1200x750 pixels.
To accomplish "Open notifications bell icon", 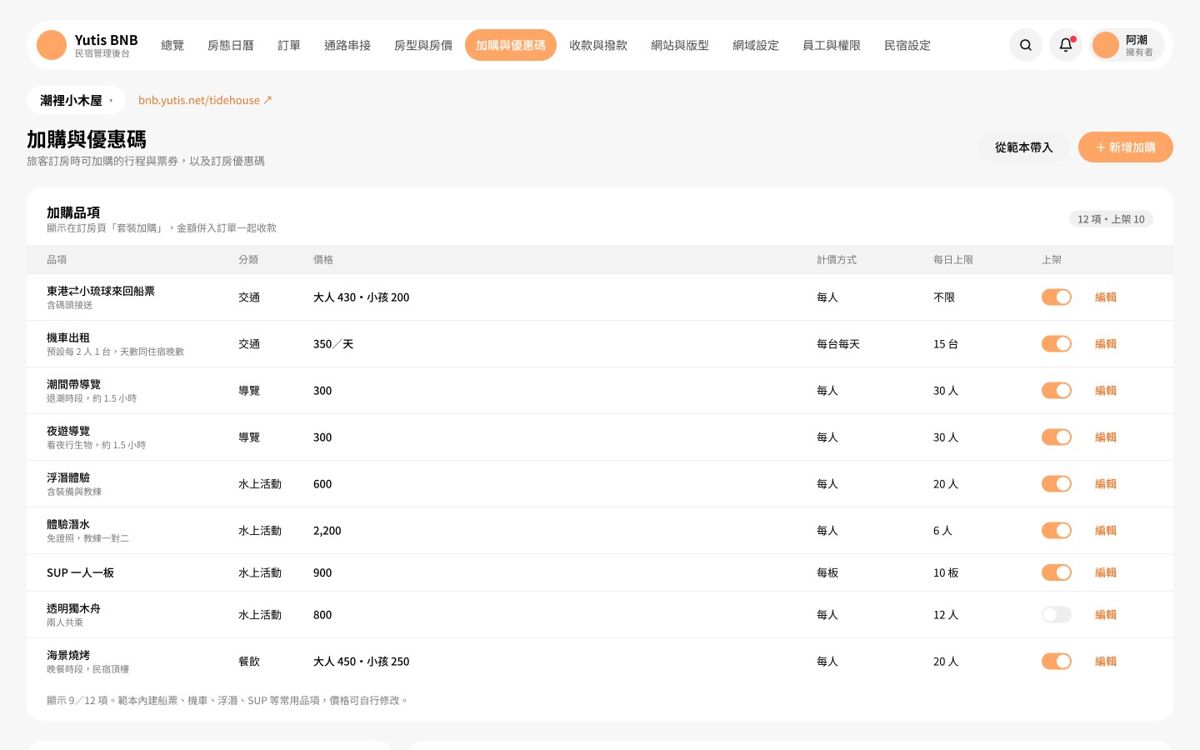I will pos(1066,45).
